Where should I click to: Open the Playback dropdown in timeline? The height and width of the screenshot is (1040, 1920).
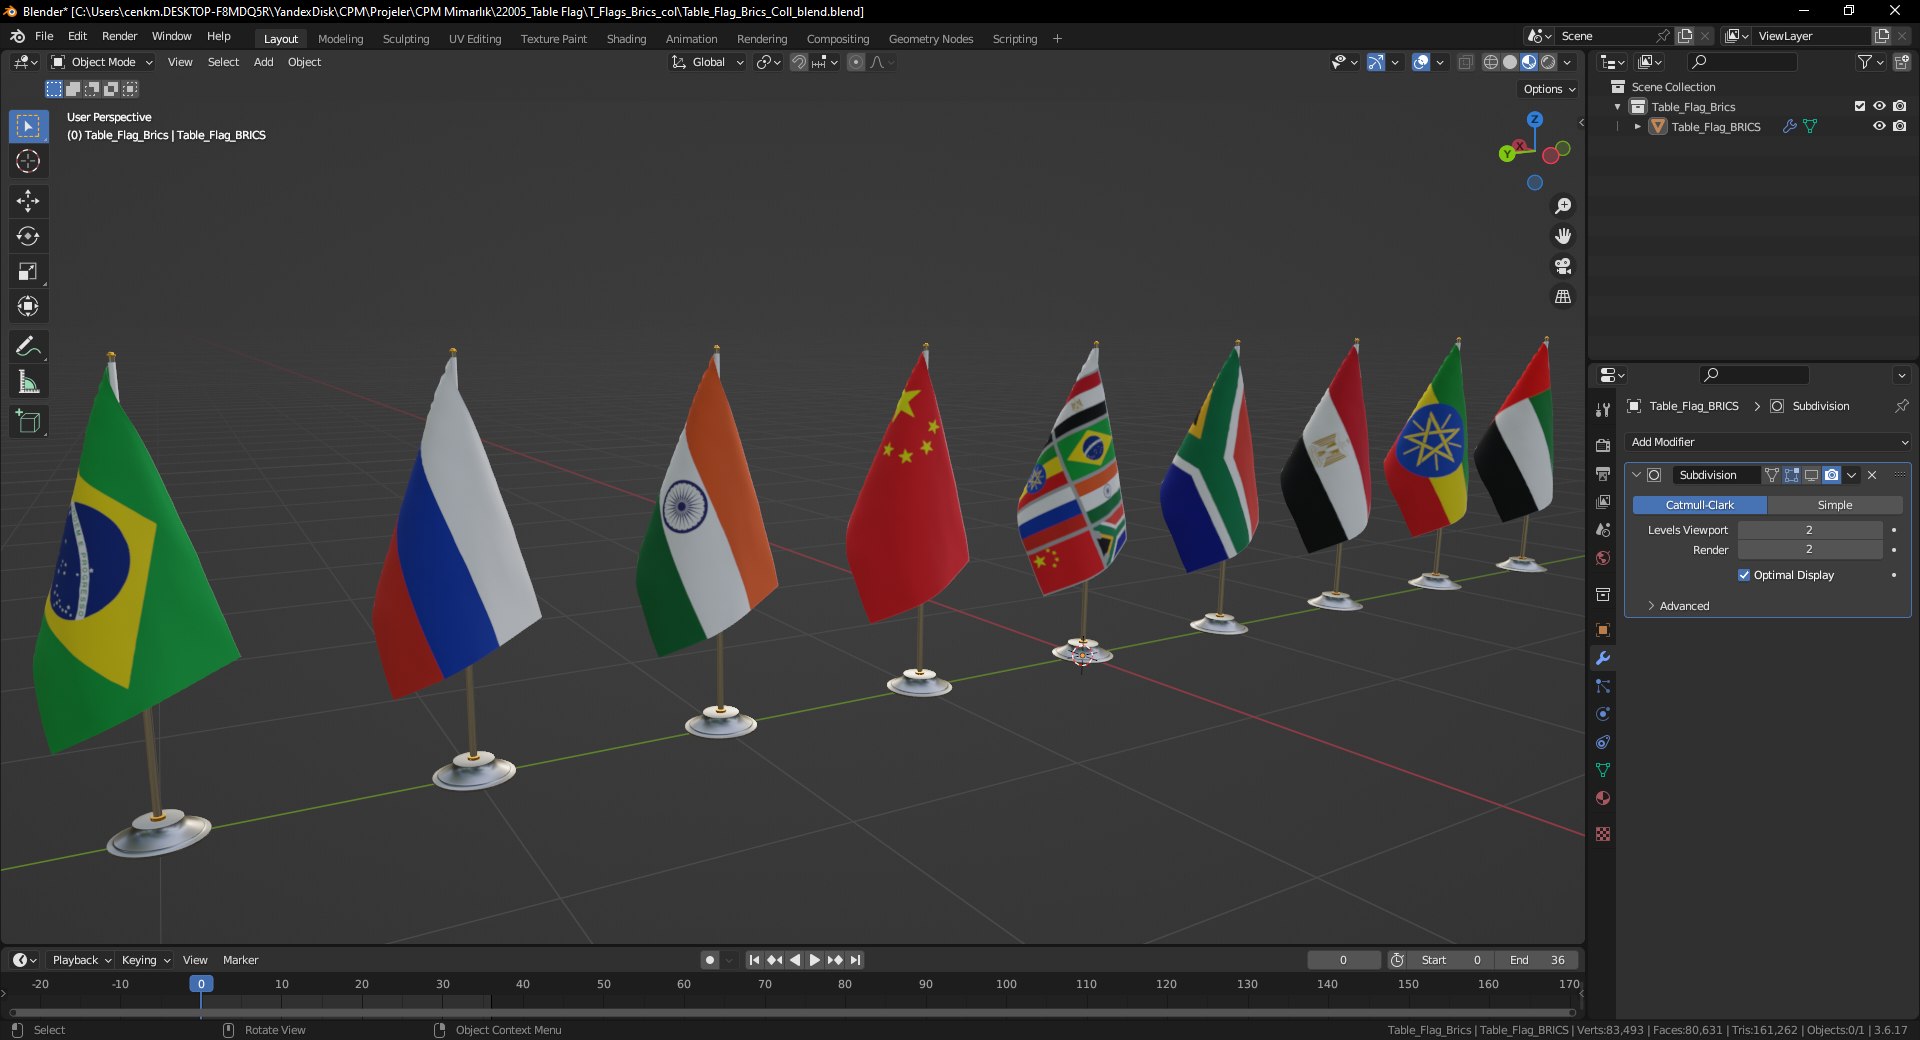(x=81, y=960)
